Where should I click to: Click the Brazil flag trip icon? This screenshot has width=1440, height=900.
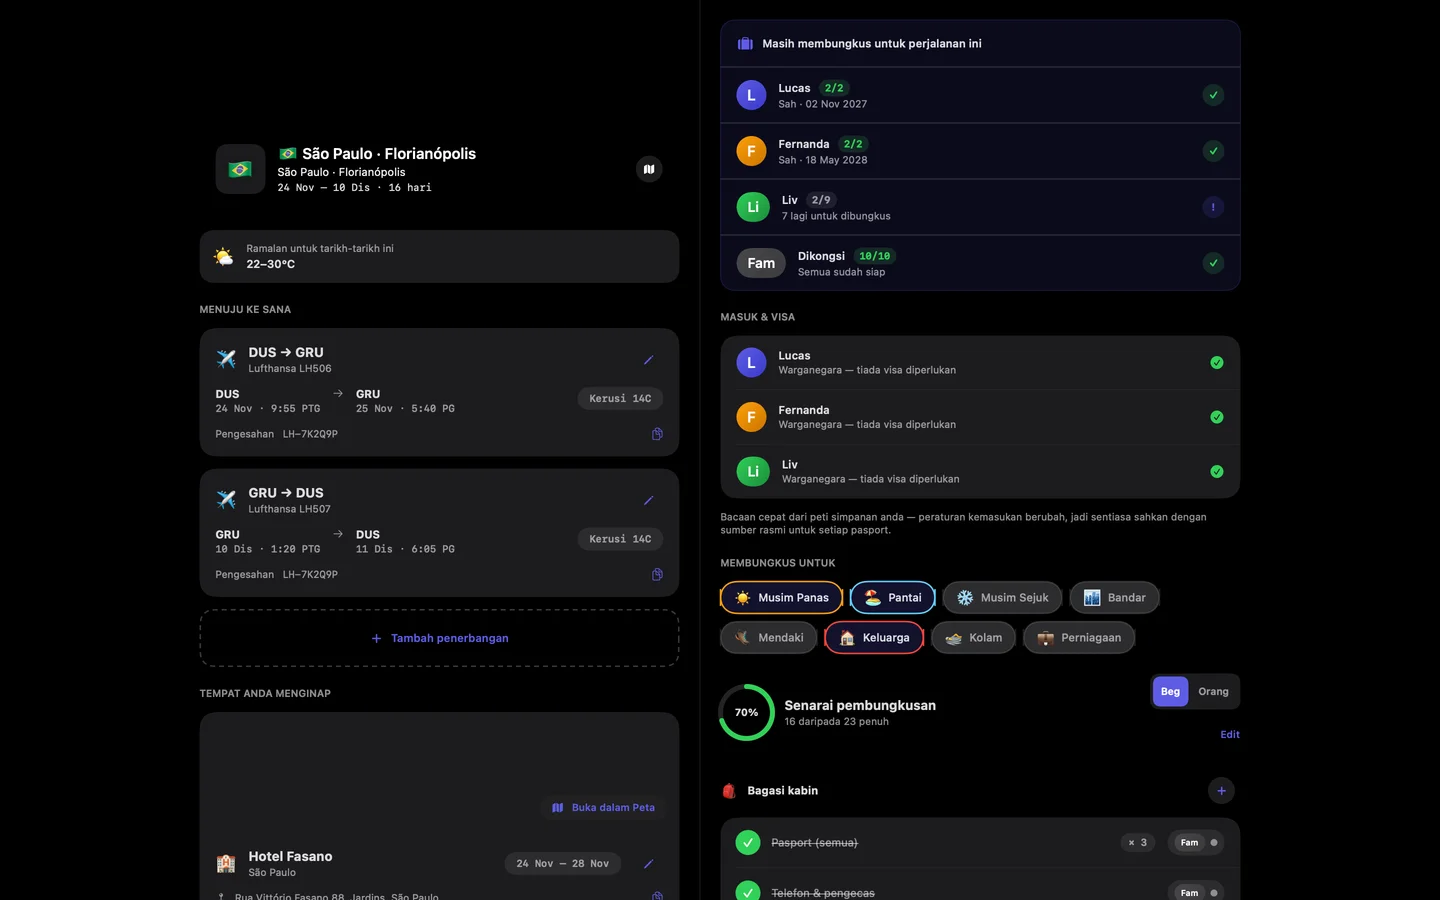click(240, 169)
